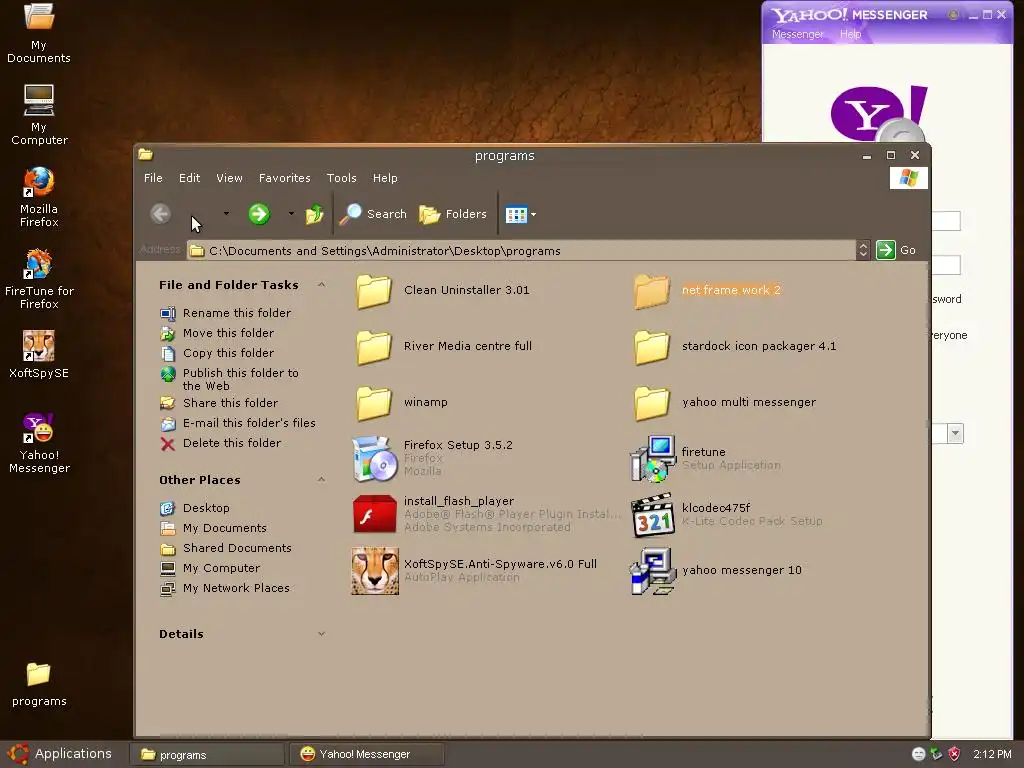
Task: Click the system tray clock
Action: (992, 754)
